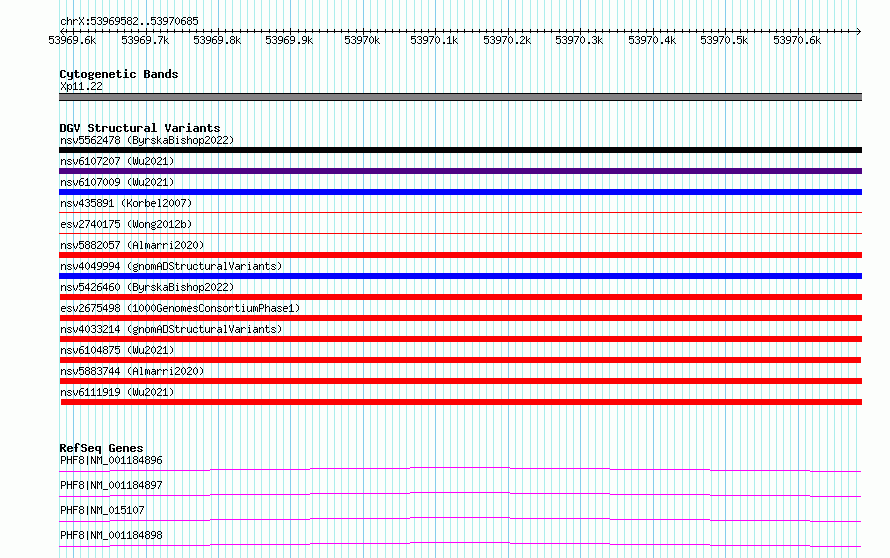Open transcript PHF8|NM_001184898 label
The width and height of the screenshot is (890, 558).
(x=111, y=535)
